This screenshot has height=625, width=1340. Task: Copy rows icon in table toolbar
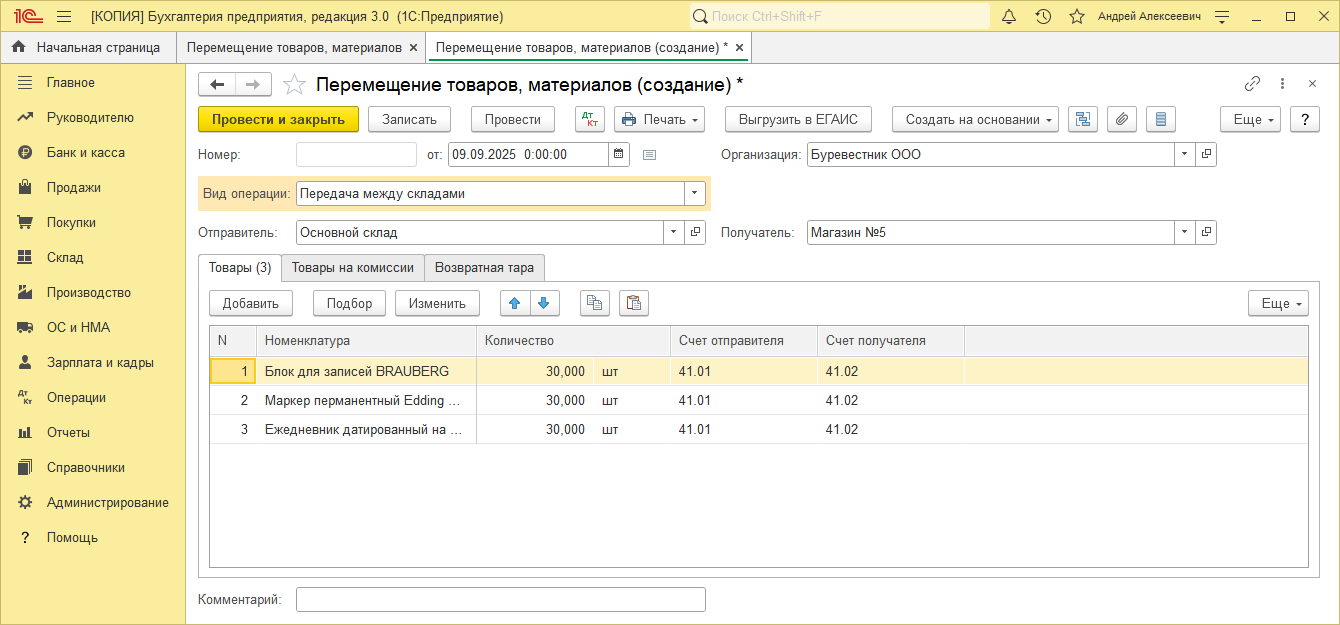[x=595, y=303]
